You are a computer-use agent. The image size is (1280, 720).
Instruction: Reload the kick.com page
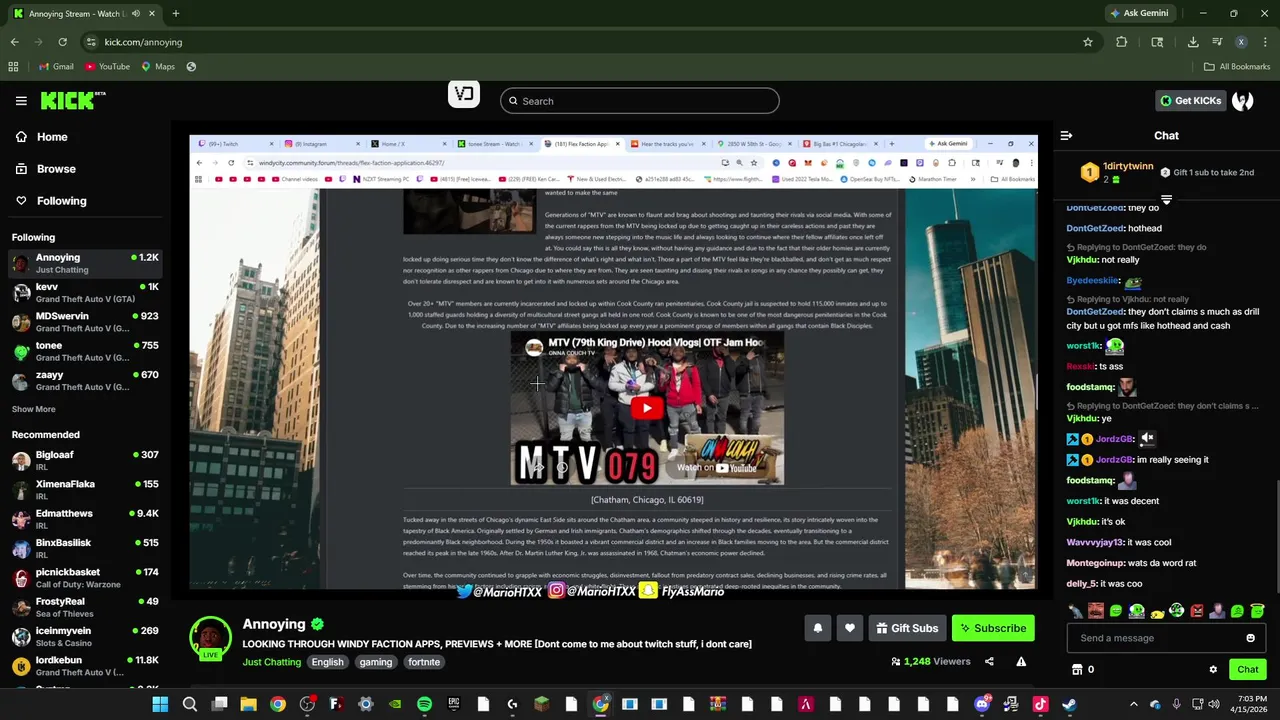tap(62, 42)
